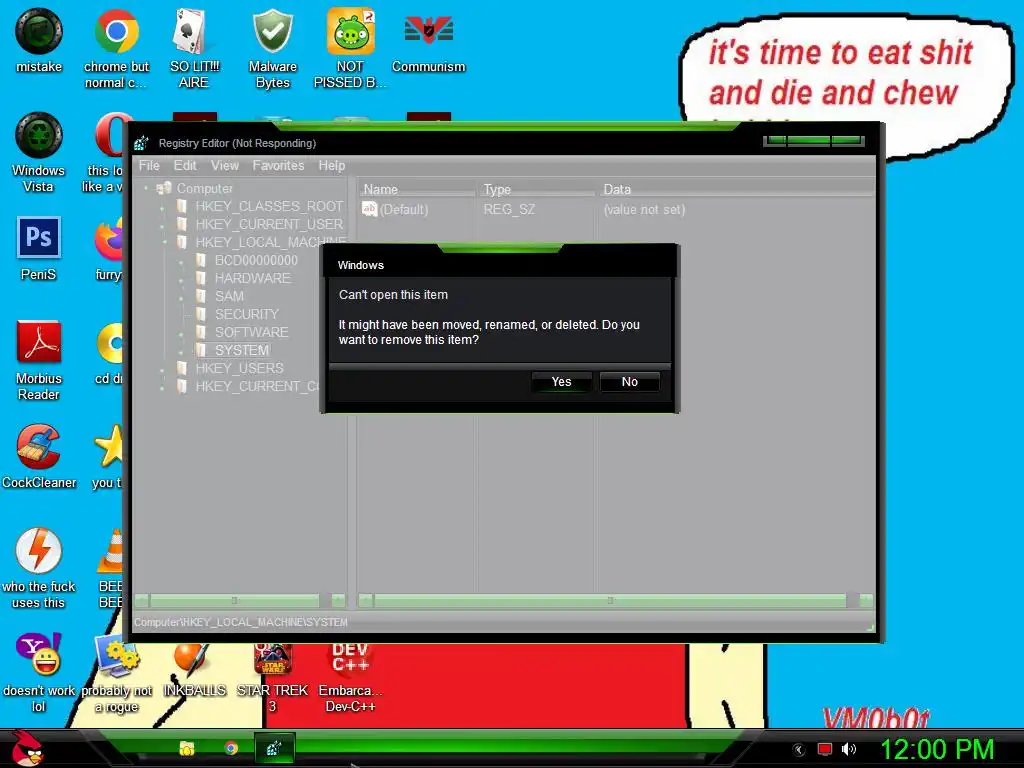Select the BCD00000000 key
The image size is (1024, 768).
coord(256,261)
